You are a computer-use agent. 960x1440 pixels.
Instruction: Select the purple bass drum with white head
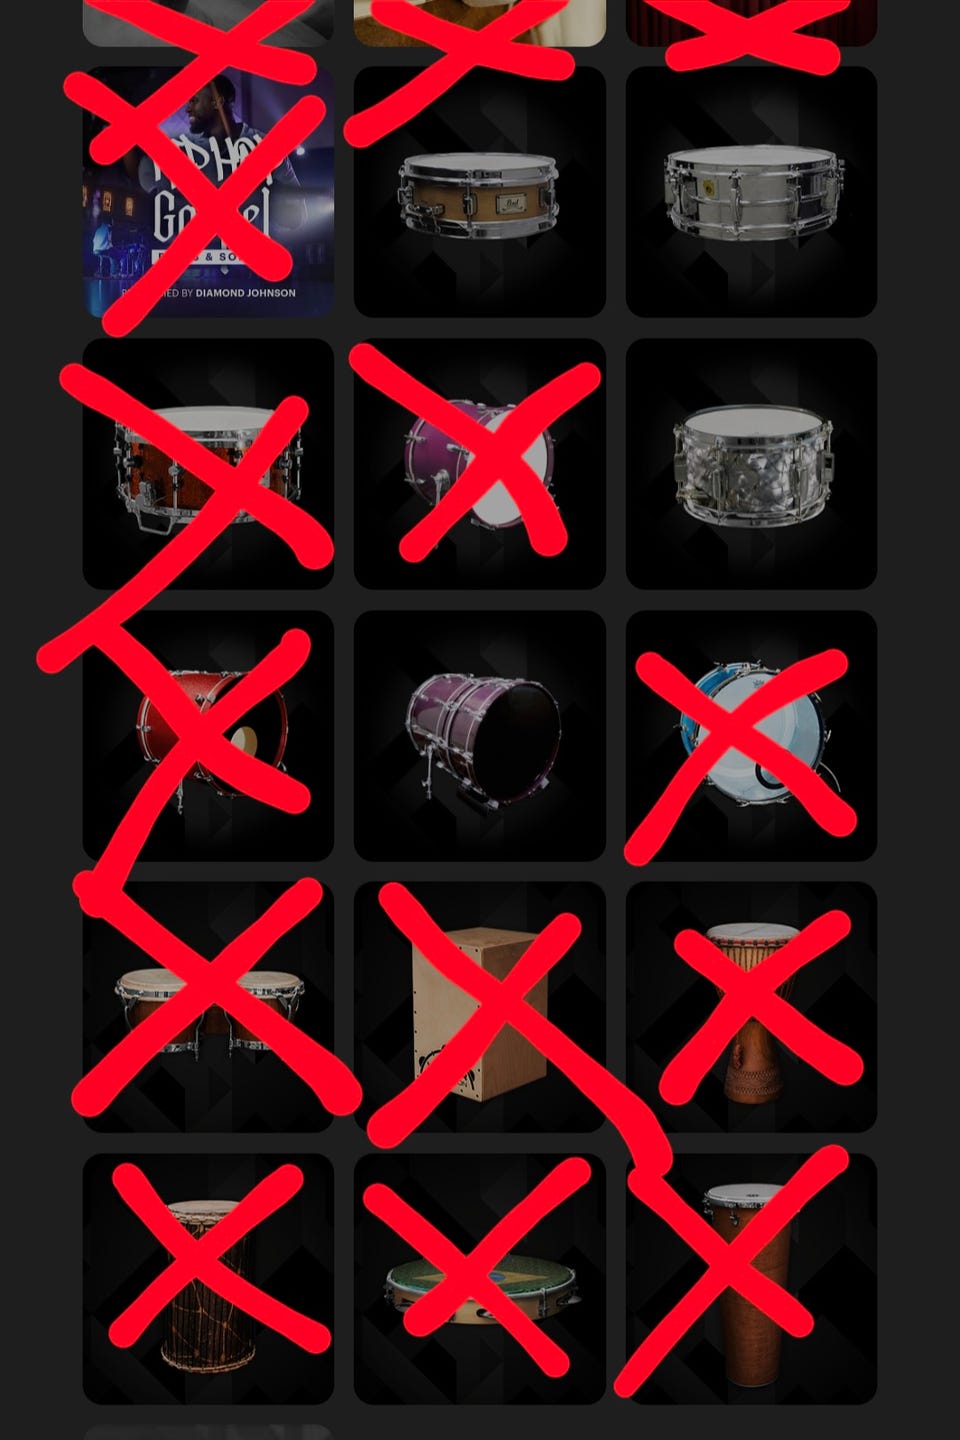480,464
